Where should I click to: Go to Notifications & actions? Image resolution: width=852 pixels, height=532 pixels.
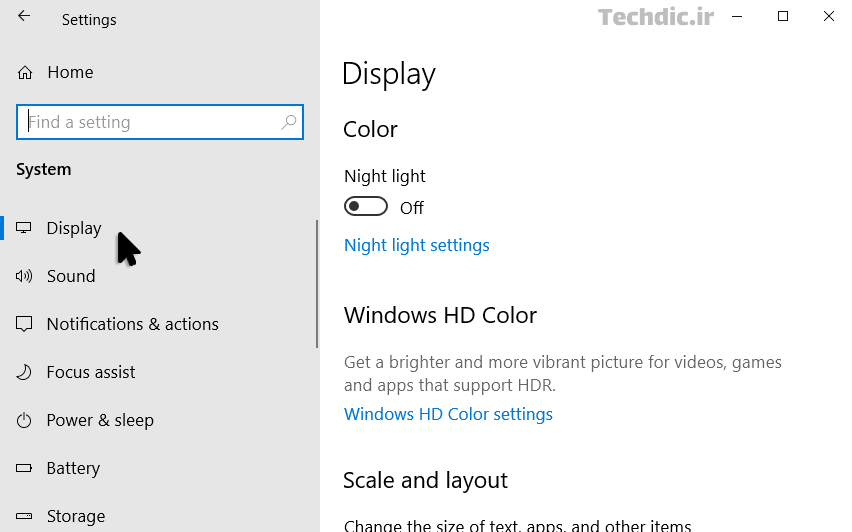tap(133, 324)
